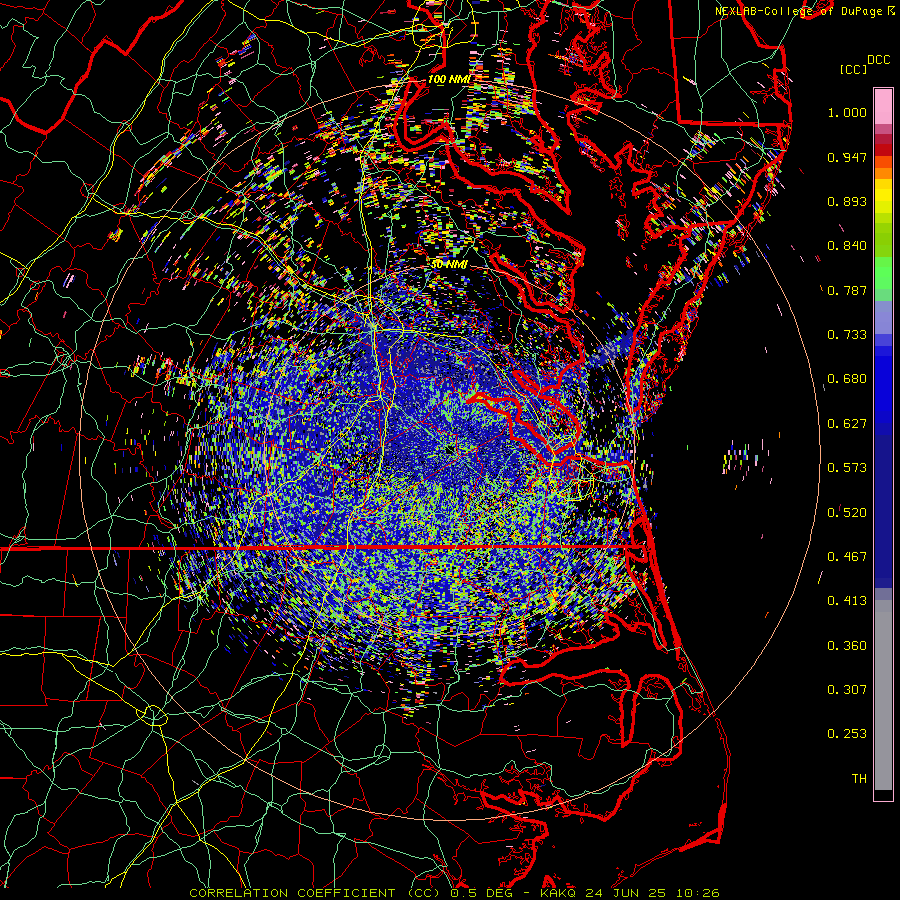Click the 0.467 legend value
The image size is (900, 900).
(847, 557)
